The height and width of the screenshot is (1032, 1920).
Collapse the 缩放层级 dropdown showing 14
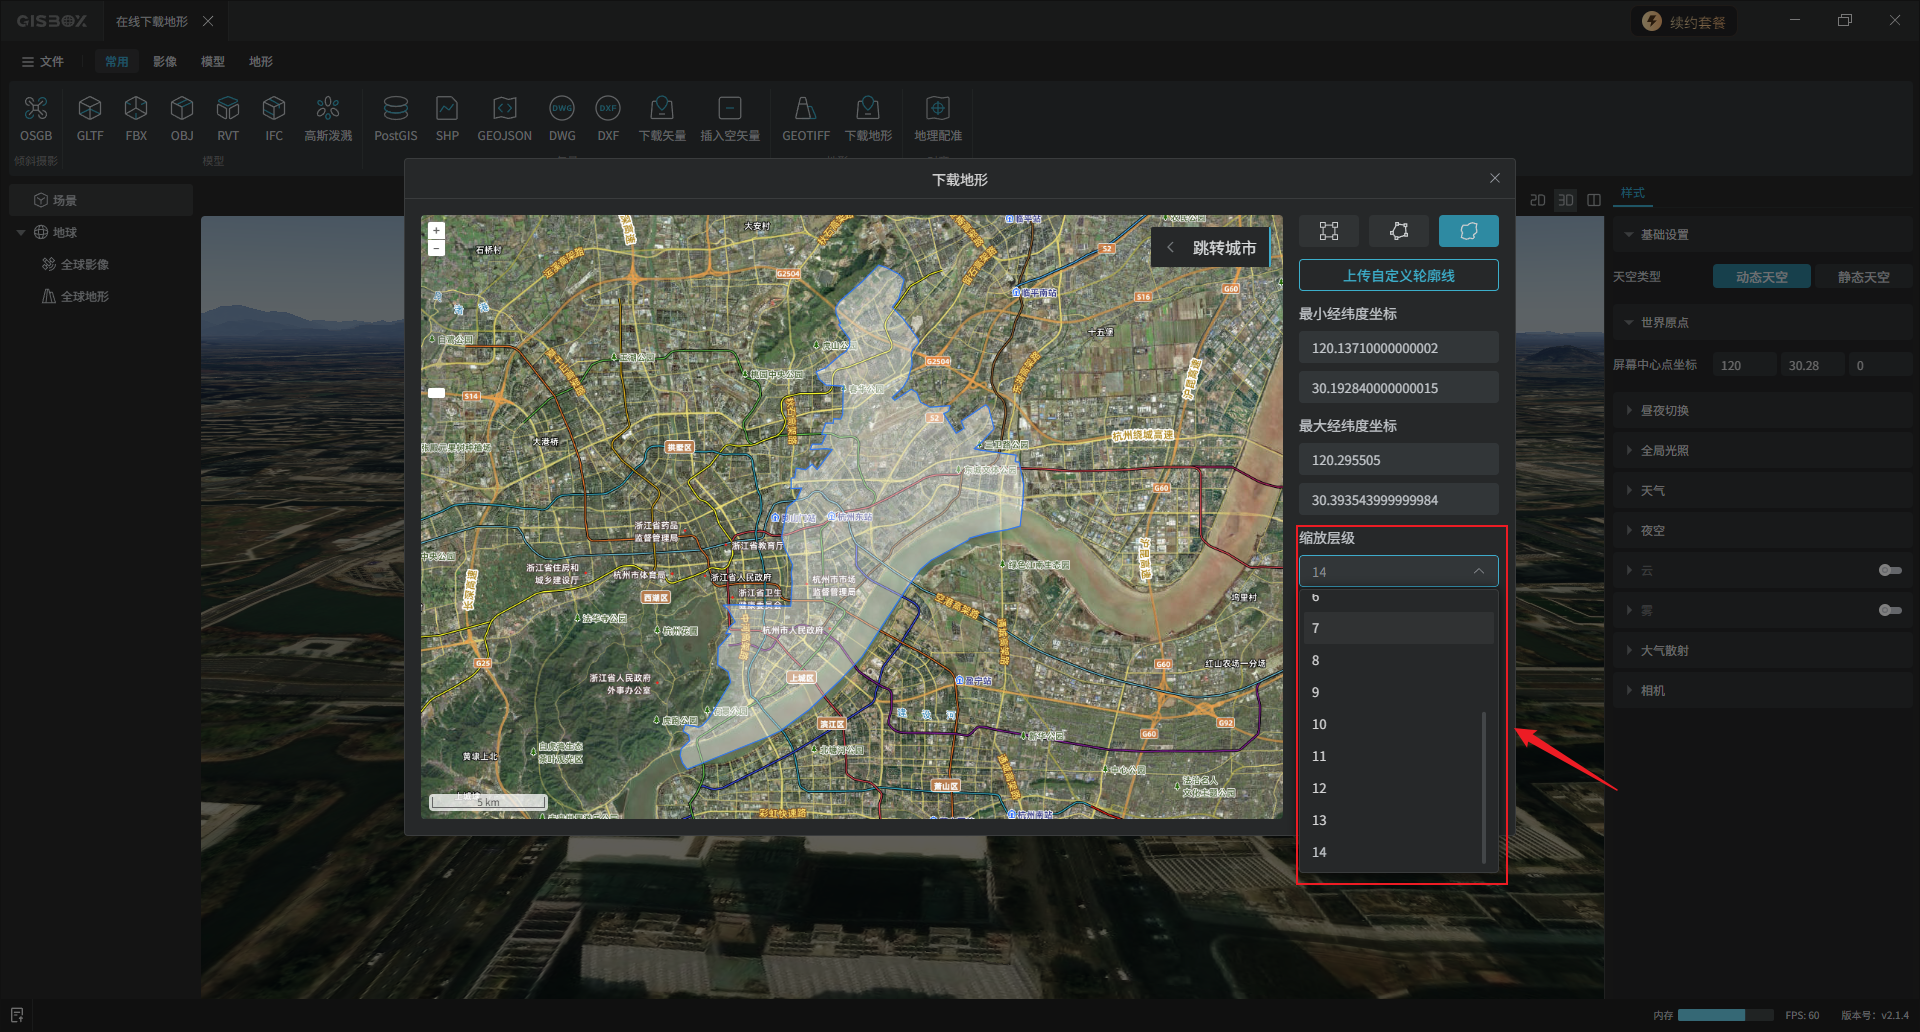point(1398,572)
